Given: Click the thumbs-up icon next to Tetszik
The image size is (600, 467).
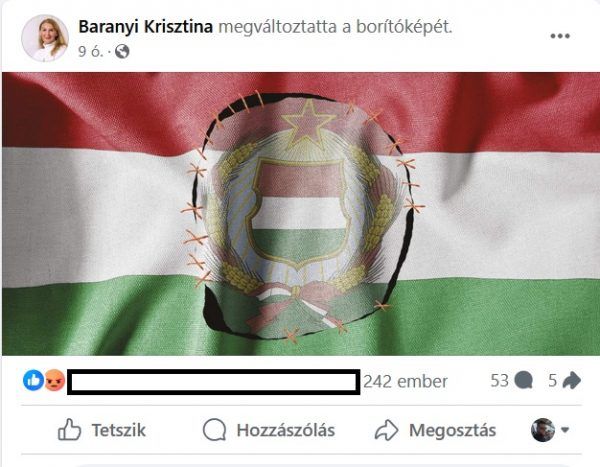Looking at the screenshot, I should 69,430.
